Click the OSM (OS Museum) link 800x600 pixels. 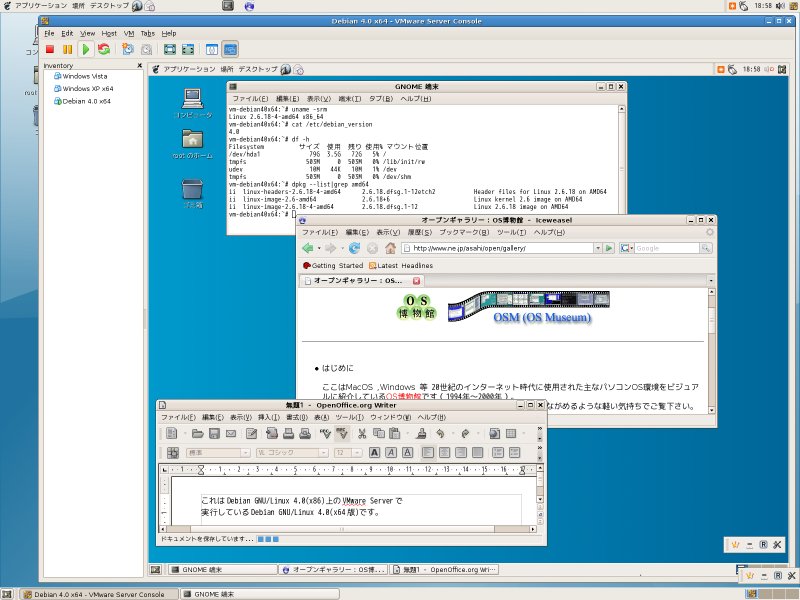542,317
